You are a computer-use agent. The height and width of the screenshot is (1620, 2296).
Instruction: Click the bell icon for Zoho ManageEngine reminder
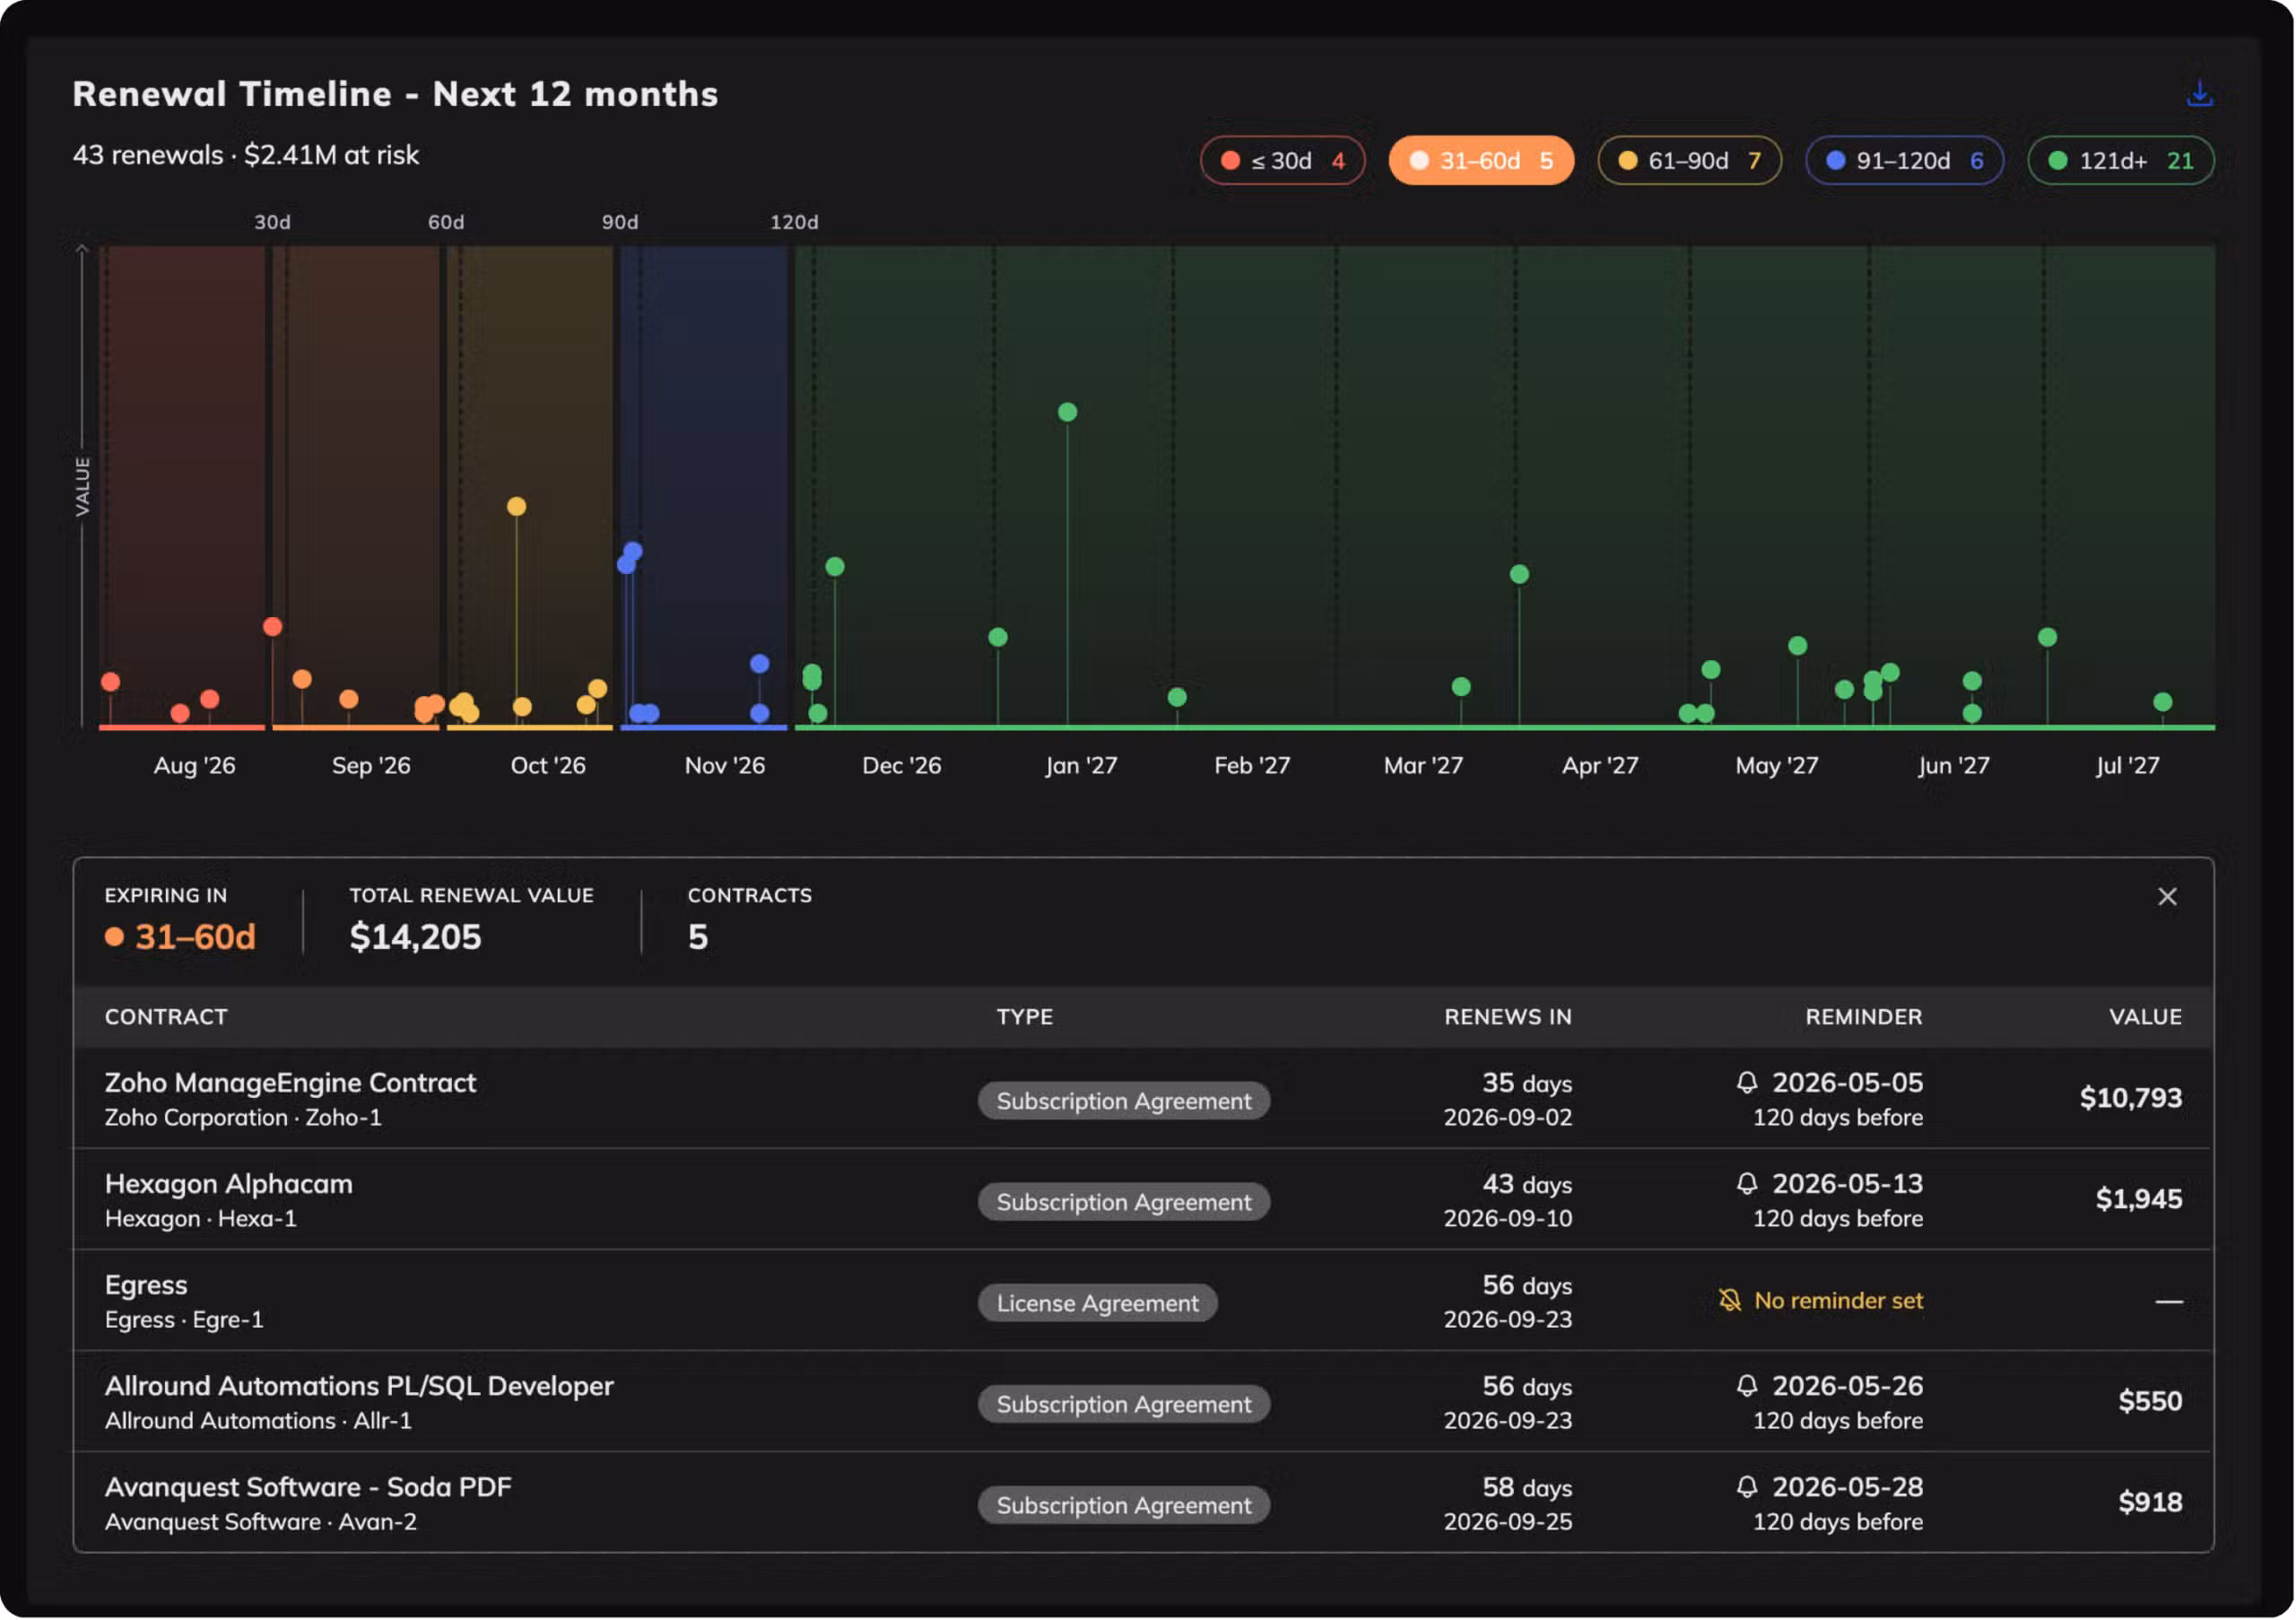point(1747,1082)
